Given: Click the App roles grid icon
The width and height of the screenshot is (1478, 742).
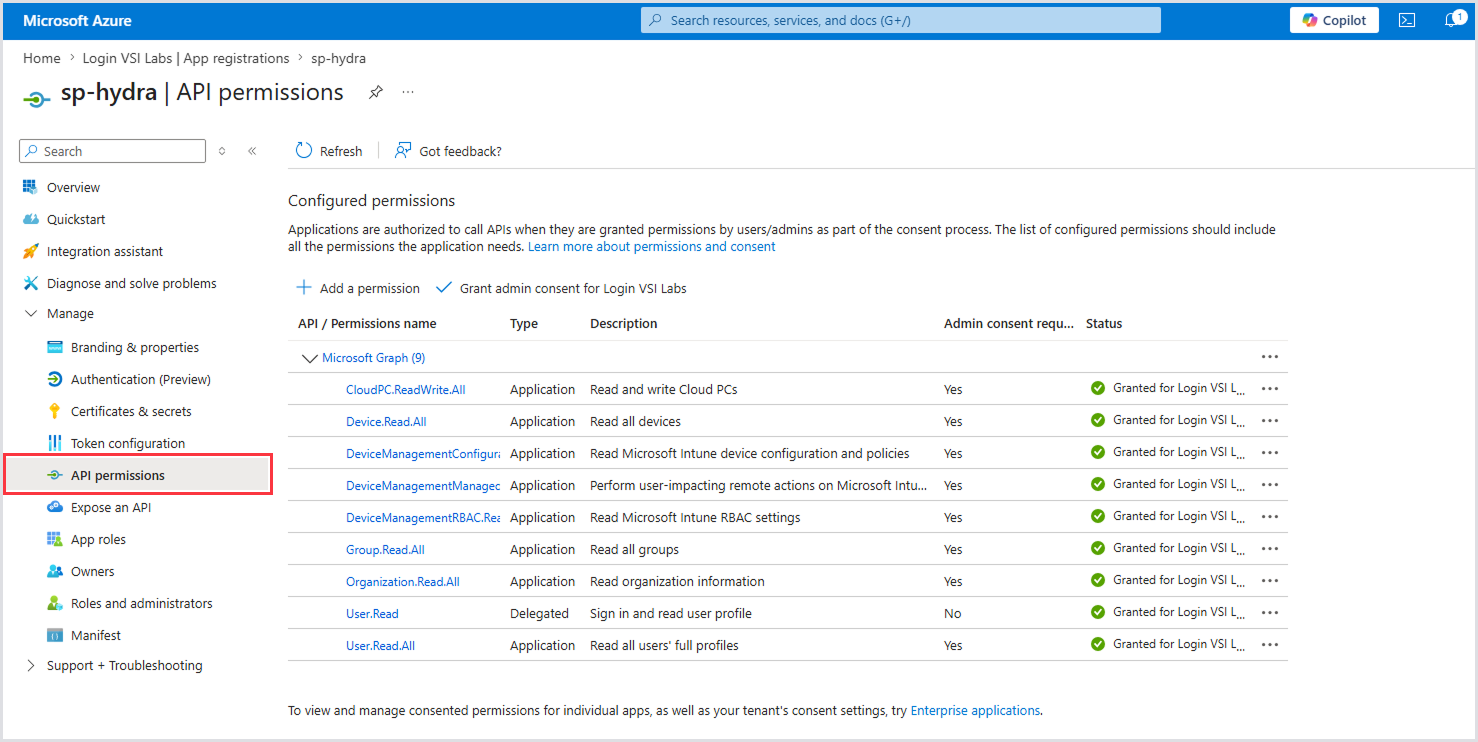Looking at the screenshot, I should (55, 539).
